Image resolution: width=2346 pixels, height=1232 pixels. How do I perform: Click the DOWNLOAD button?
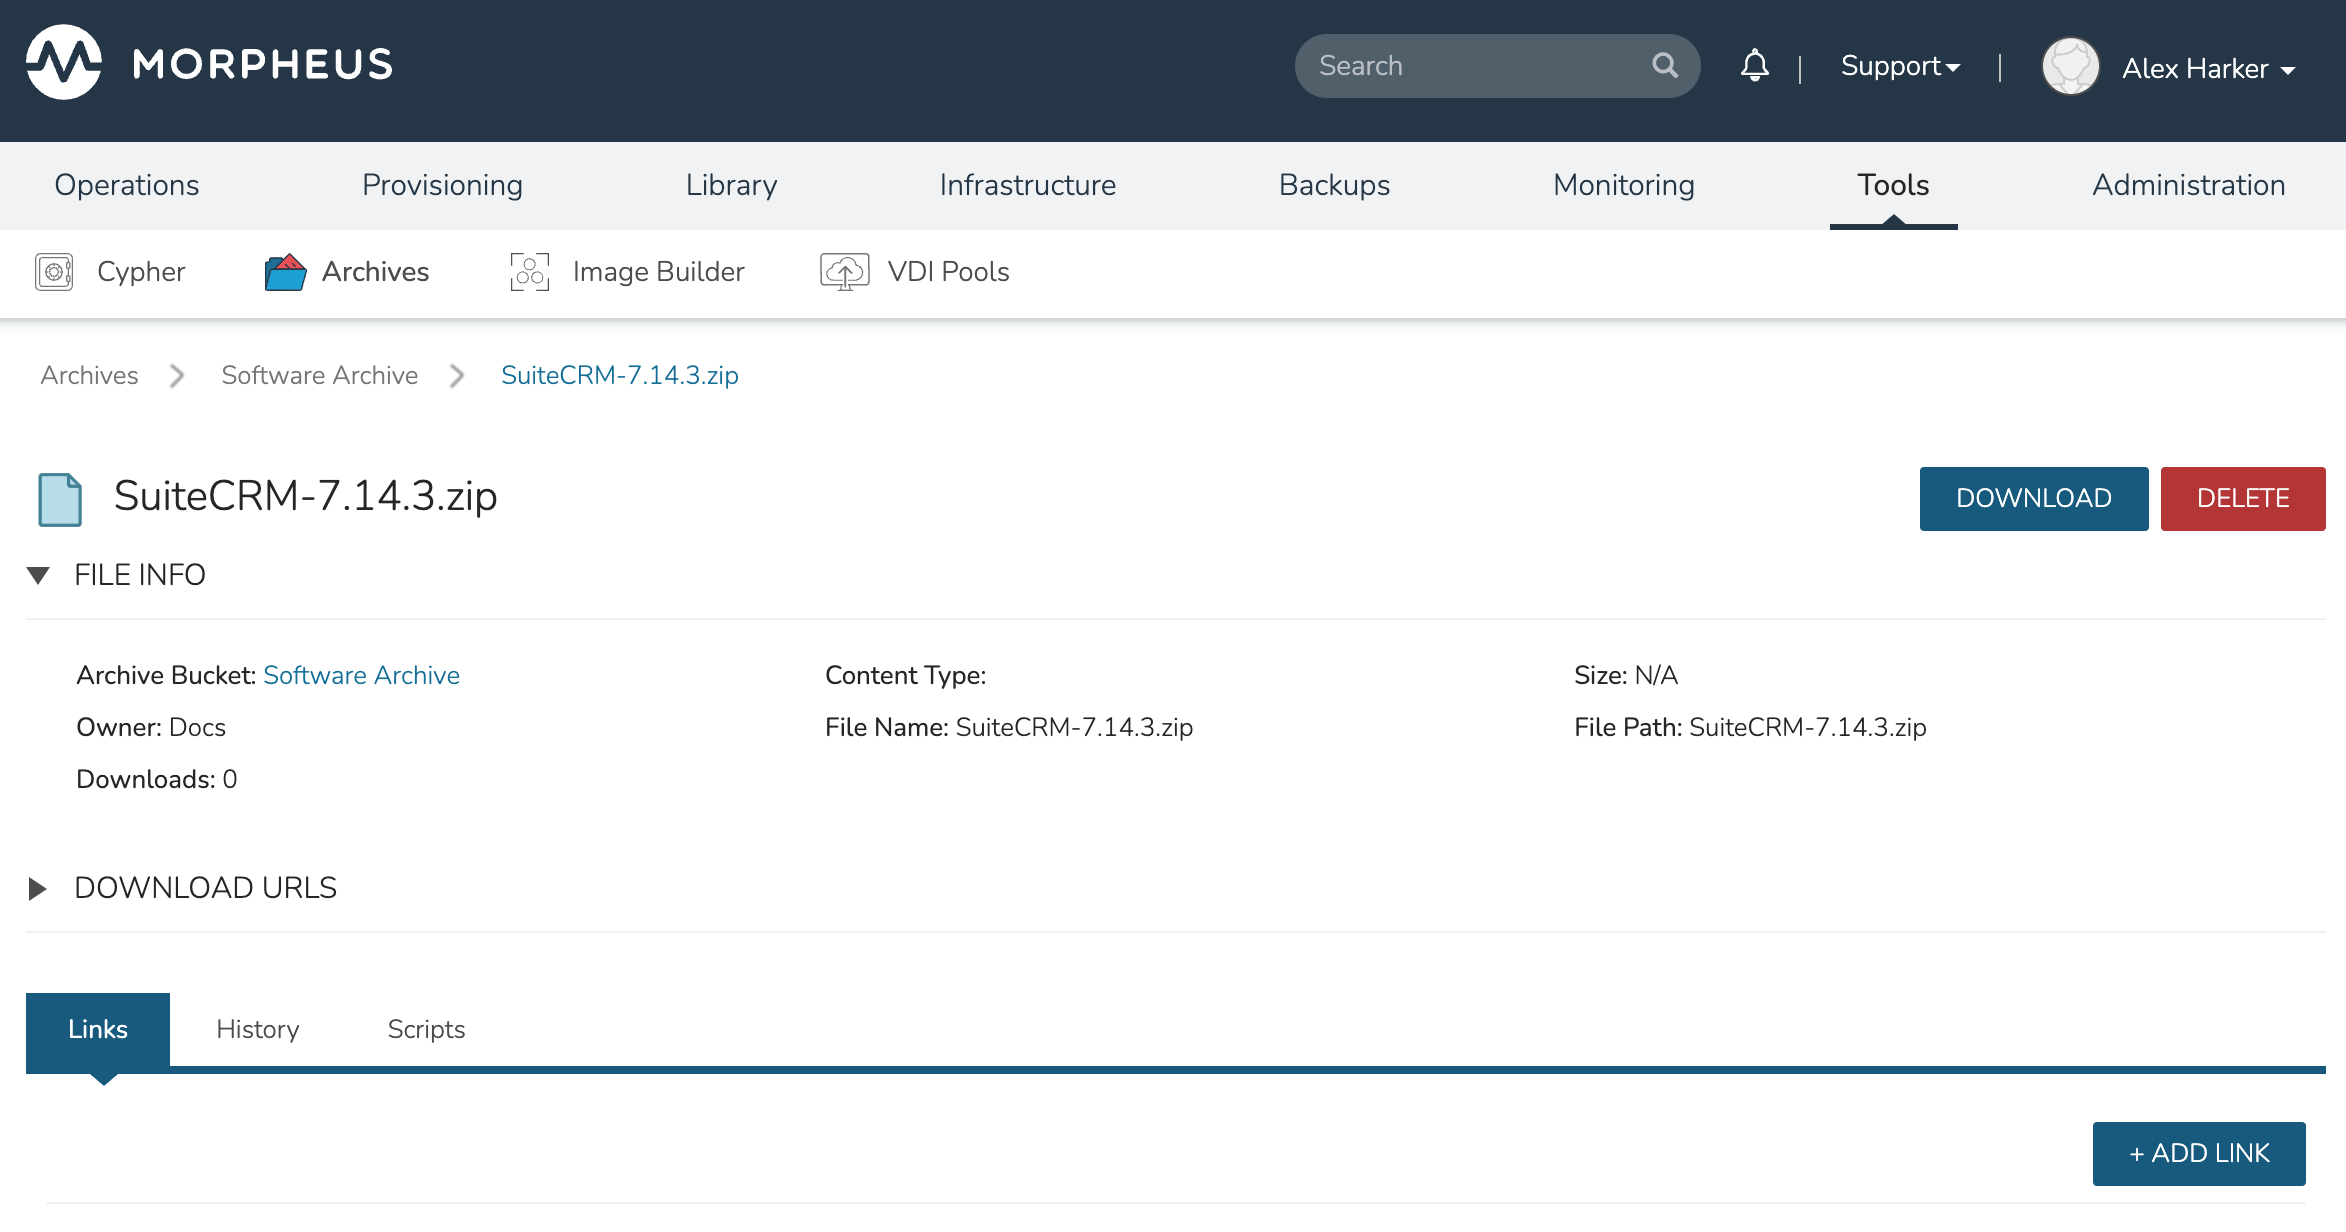(x=2033, y=498)
